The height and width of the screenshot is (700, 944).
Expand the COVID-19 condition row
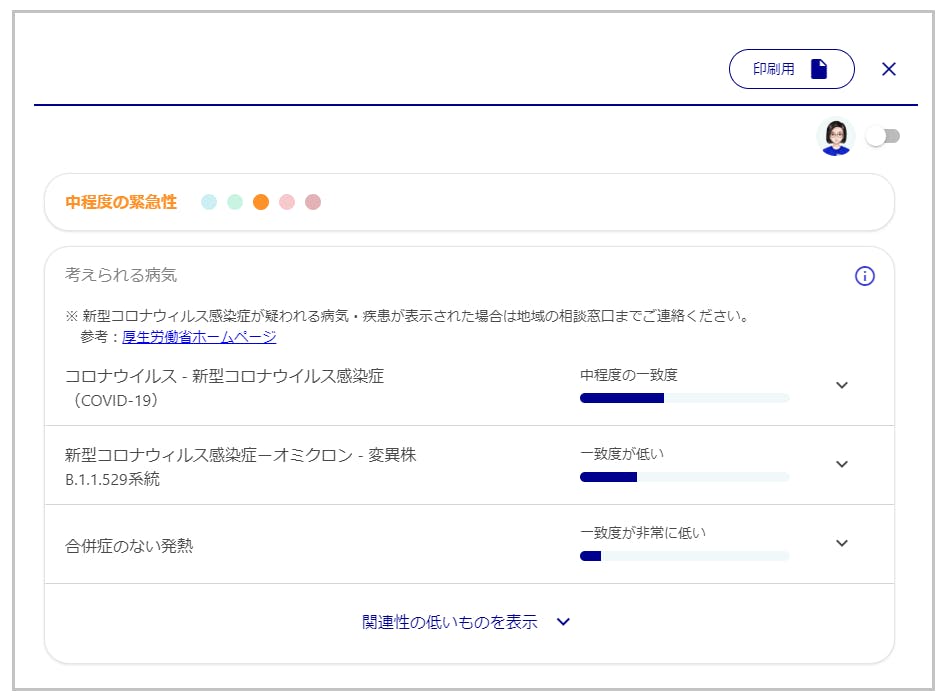842,386
